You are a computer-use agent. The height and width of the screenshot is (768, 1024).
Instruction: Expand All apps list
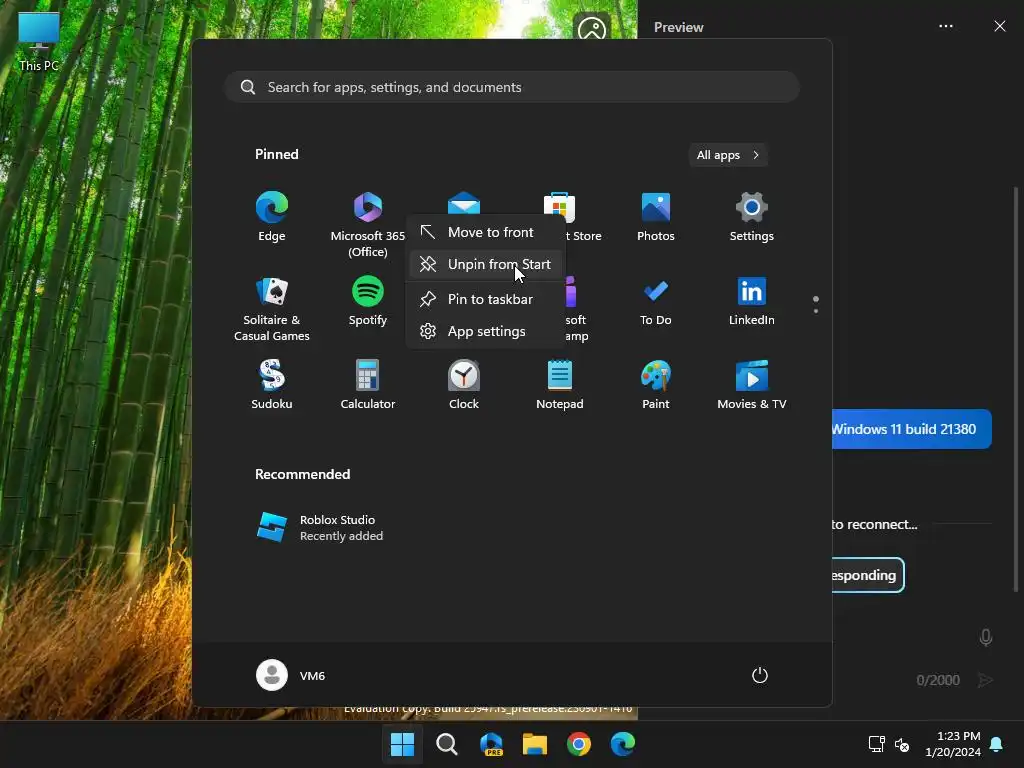click(x=728, y=155)
